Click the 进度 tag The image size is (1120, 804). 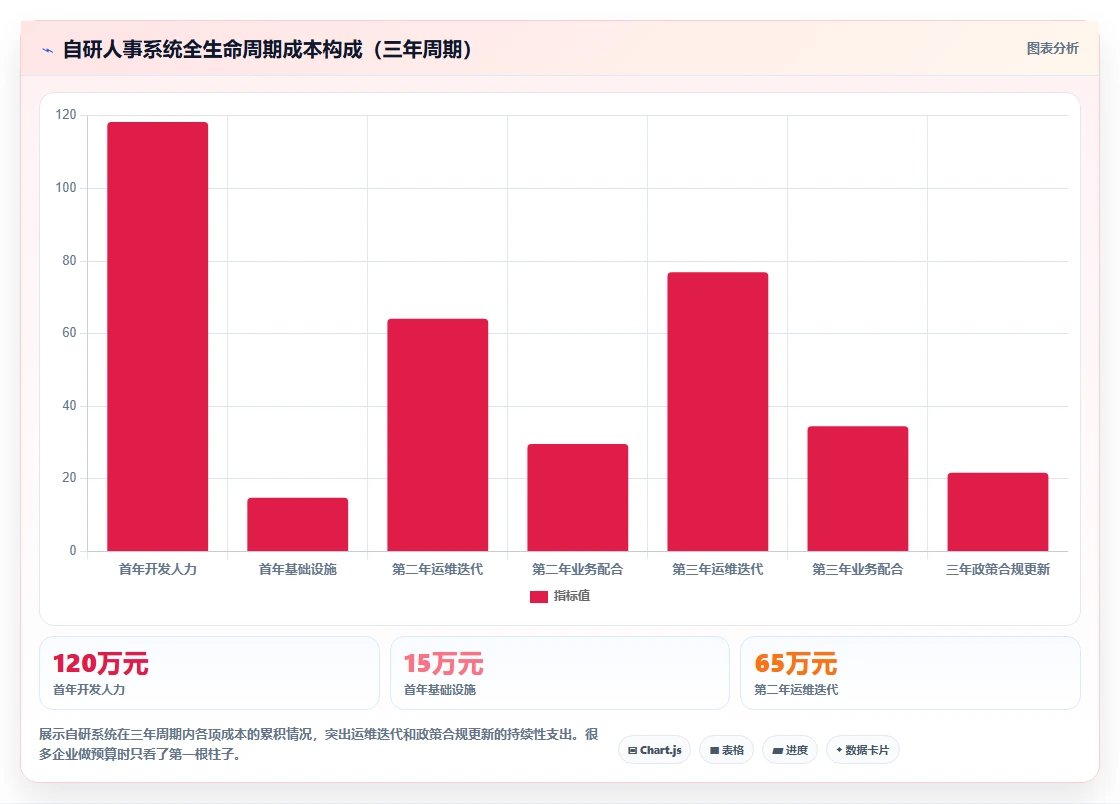pos(790,750)
